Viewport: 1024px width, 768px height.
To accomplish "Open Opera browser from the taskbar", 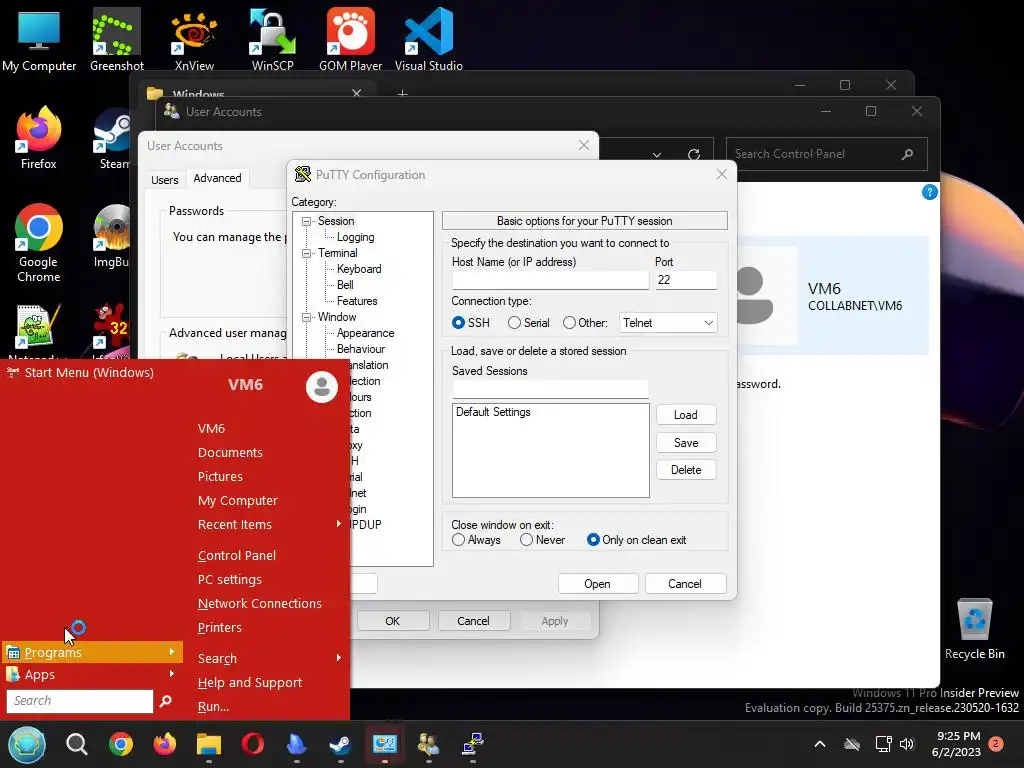I will pyautogui.click(x=253, y=744).
